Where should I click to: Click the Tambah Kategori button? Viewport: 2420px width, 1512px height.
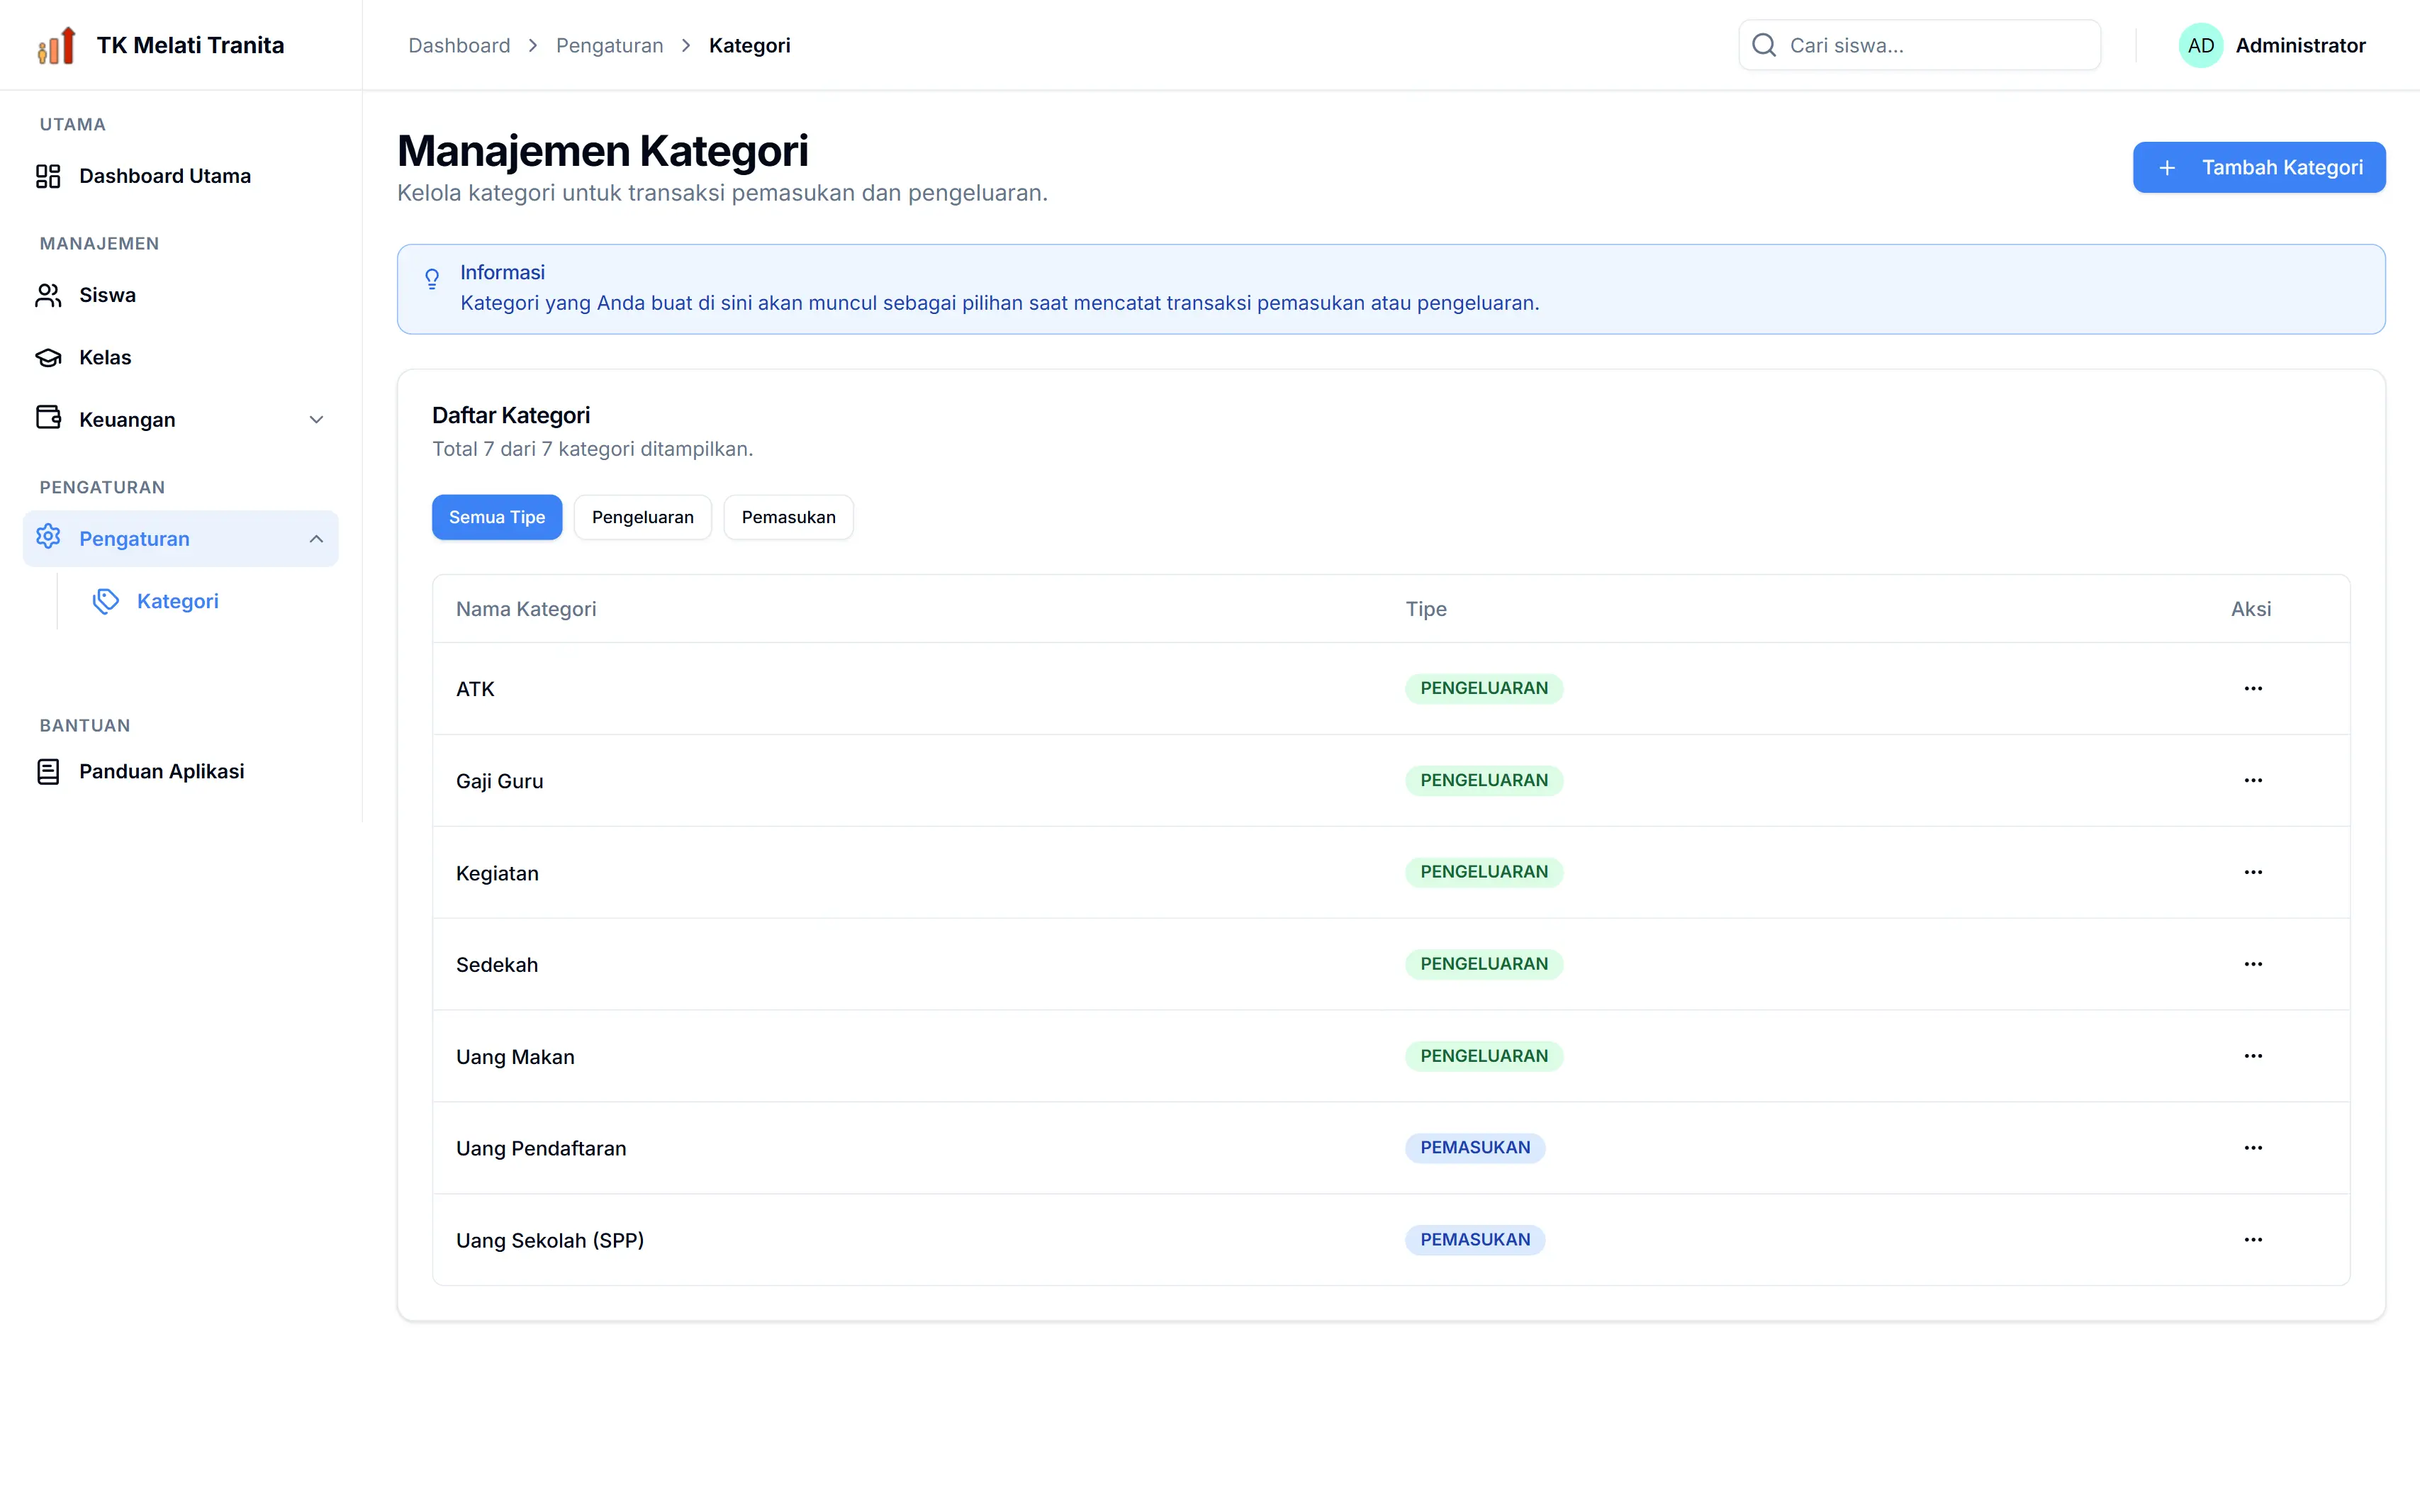coord(2258,167)
